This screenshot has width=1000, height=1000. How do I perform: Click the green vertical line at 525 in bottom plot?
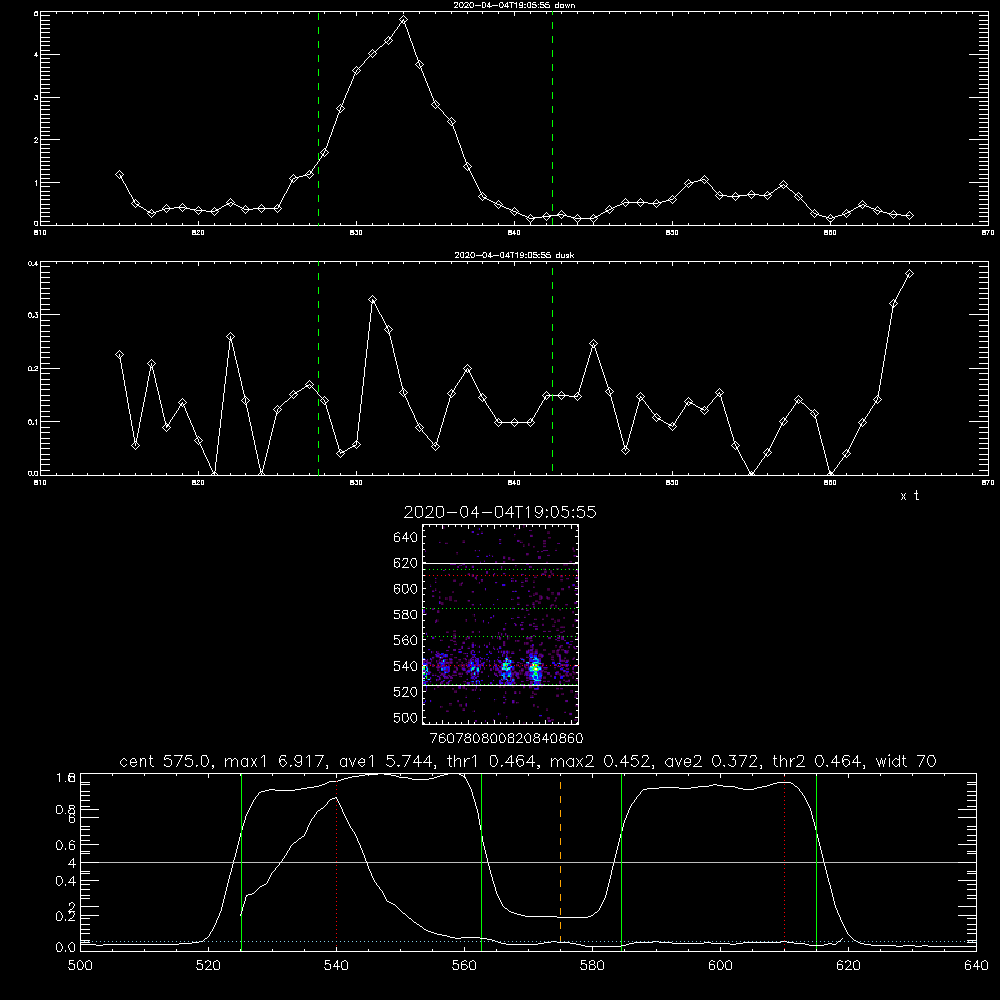tap(241, 861)
